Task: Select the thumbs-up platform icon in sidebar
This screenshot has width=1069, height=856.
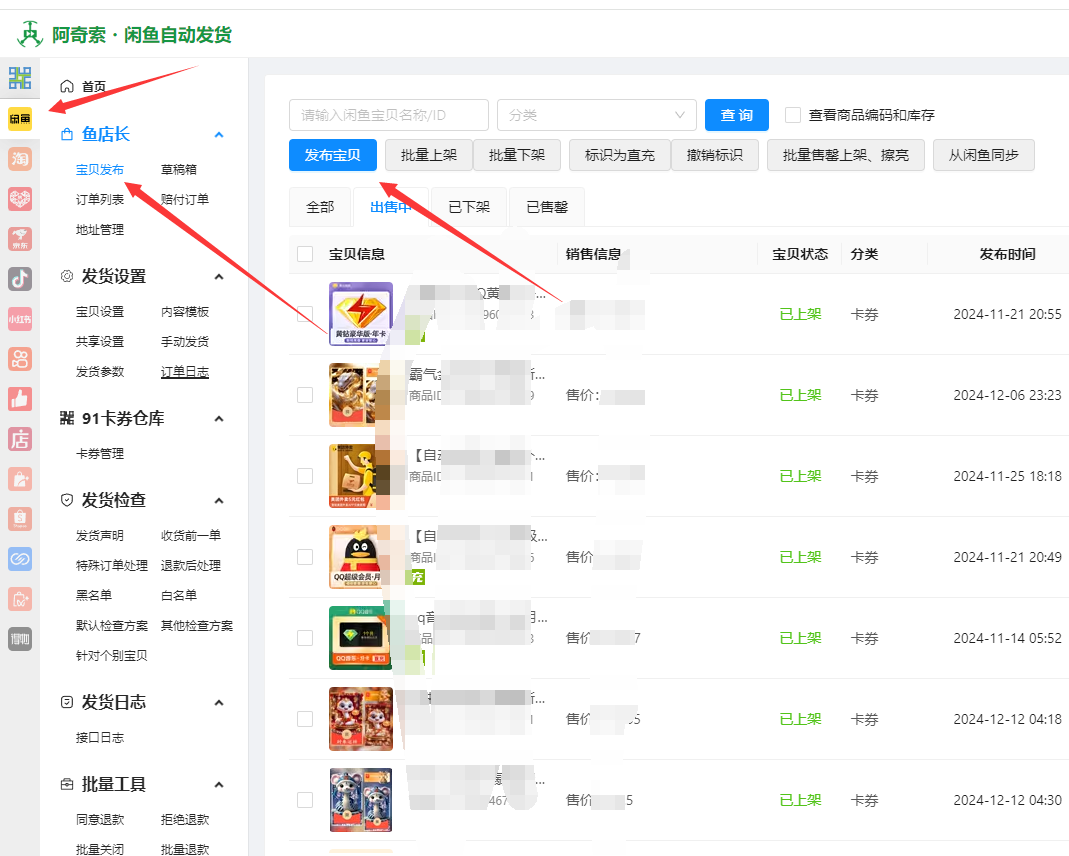Action: tap(20, 399)
